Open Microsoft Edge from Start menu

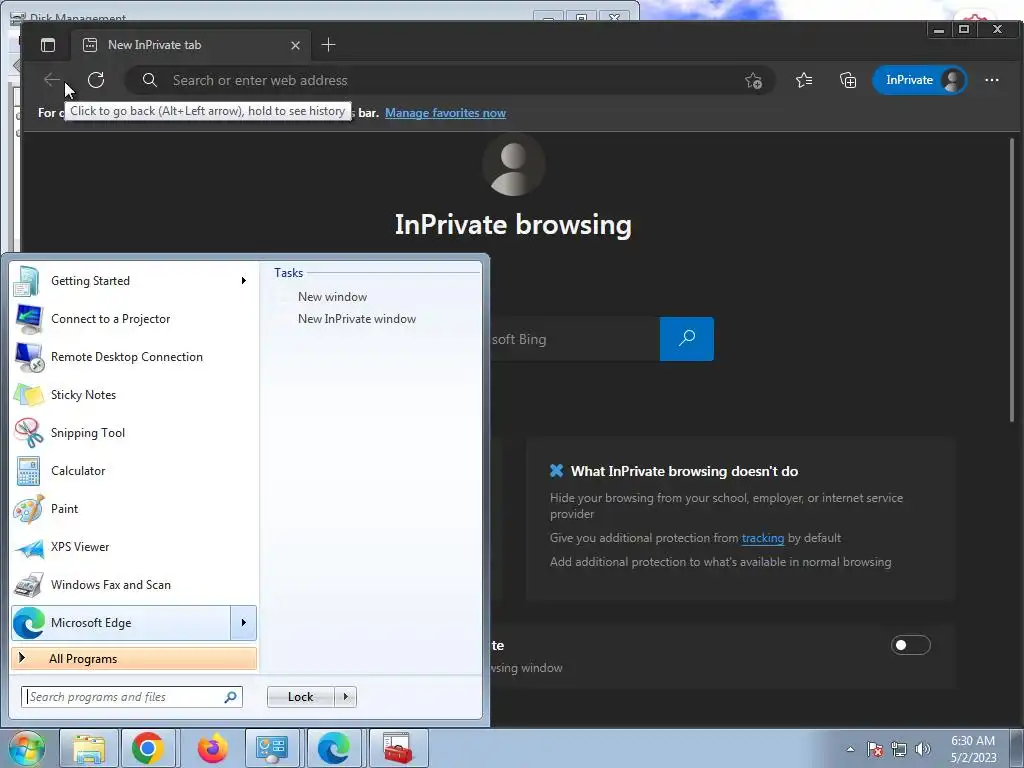121,623
